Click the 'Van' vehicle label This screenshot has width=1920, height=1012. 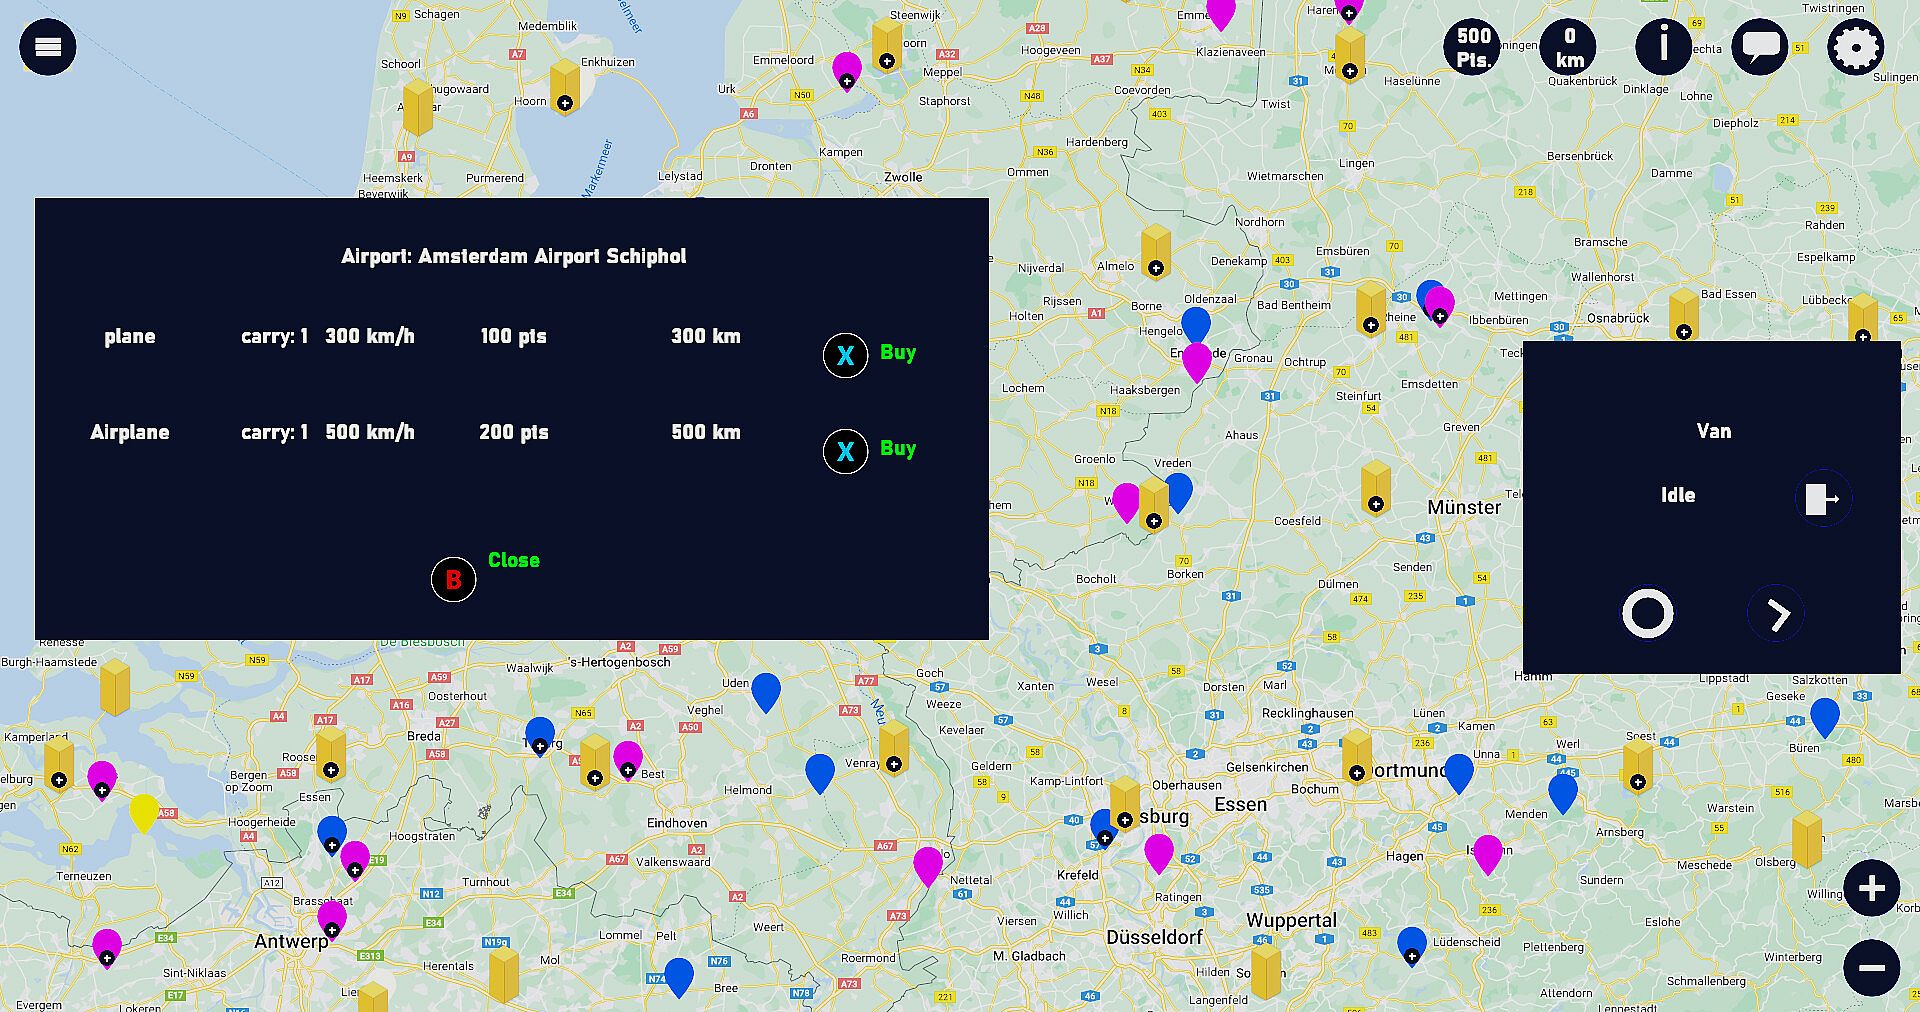[x=1714, y=431]
